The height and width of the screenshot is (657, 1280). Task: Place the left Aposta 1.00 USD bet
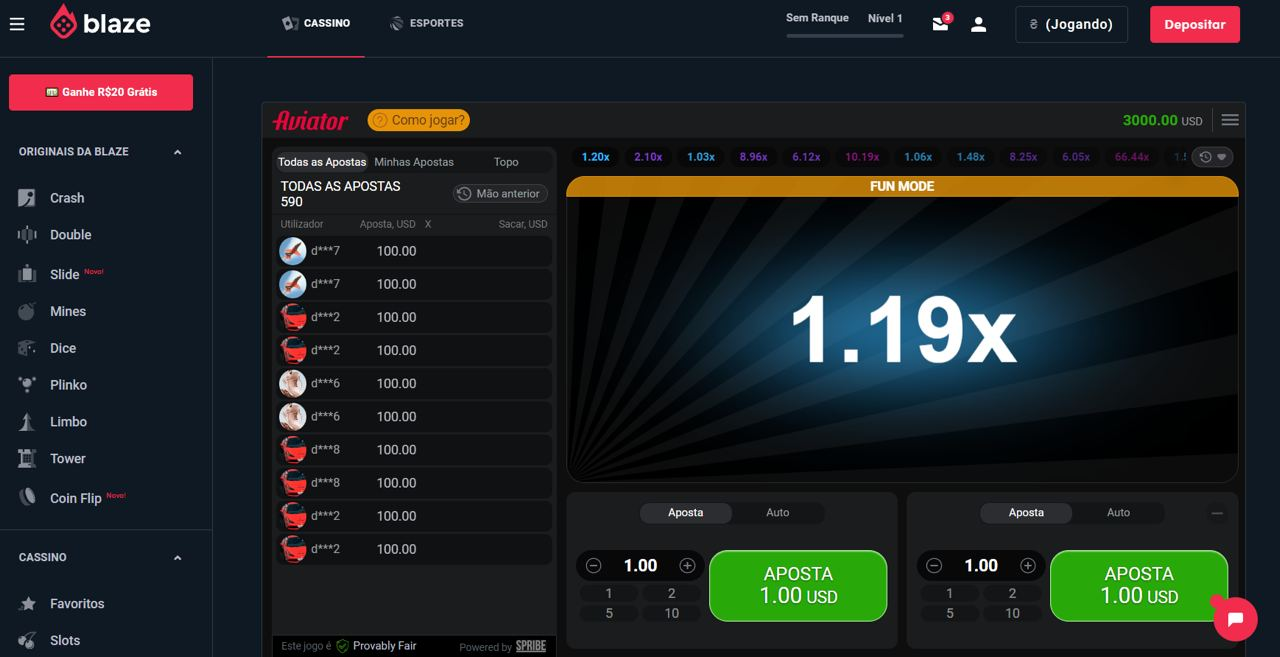click(798, 585)
